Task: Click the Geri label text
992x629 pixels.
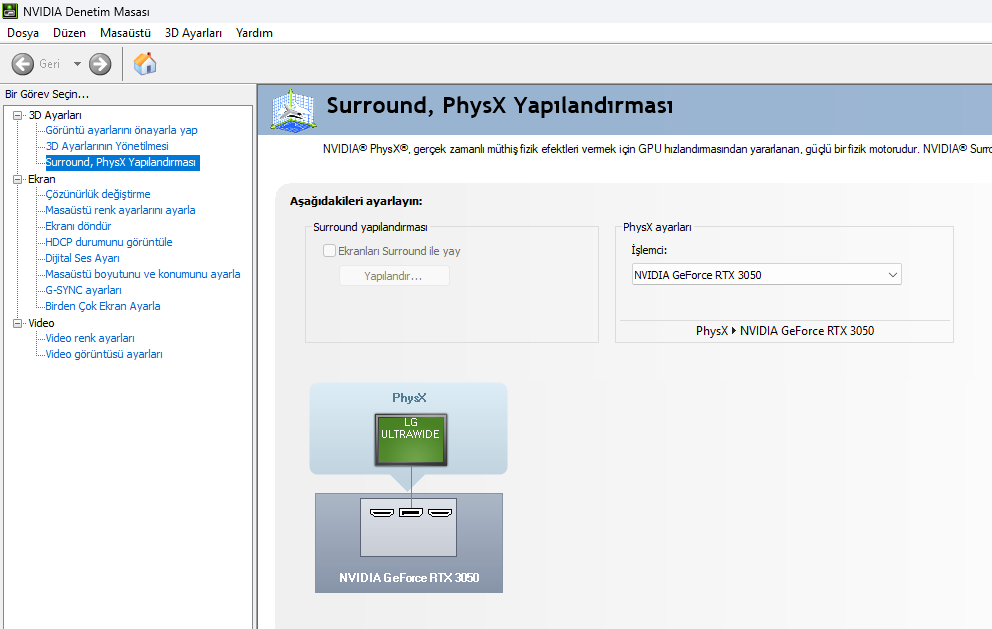Action: 49,64
